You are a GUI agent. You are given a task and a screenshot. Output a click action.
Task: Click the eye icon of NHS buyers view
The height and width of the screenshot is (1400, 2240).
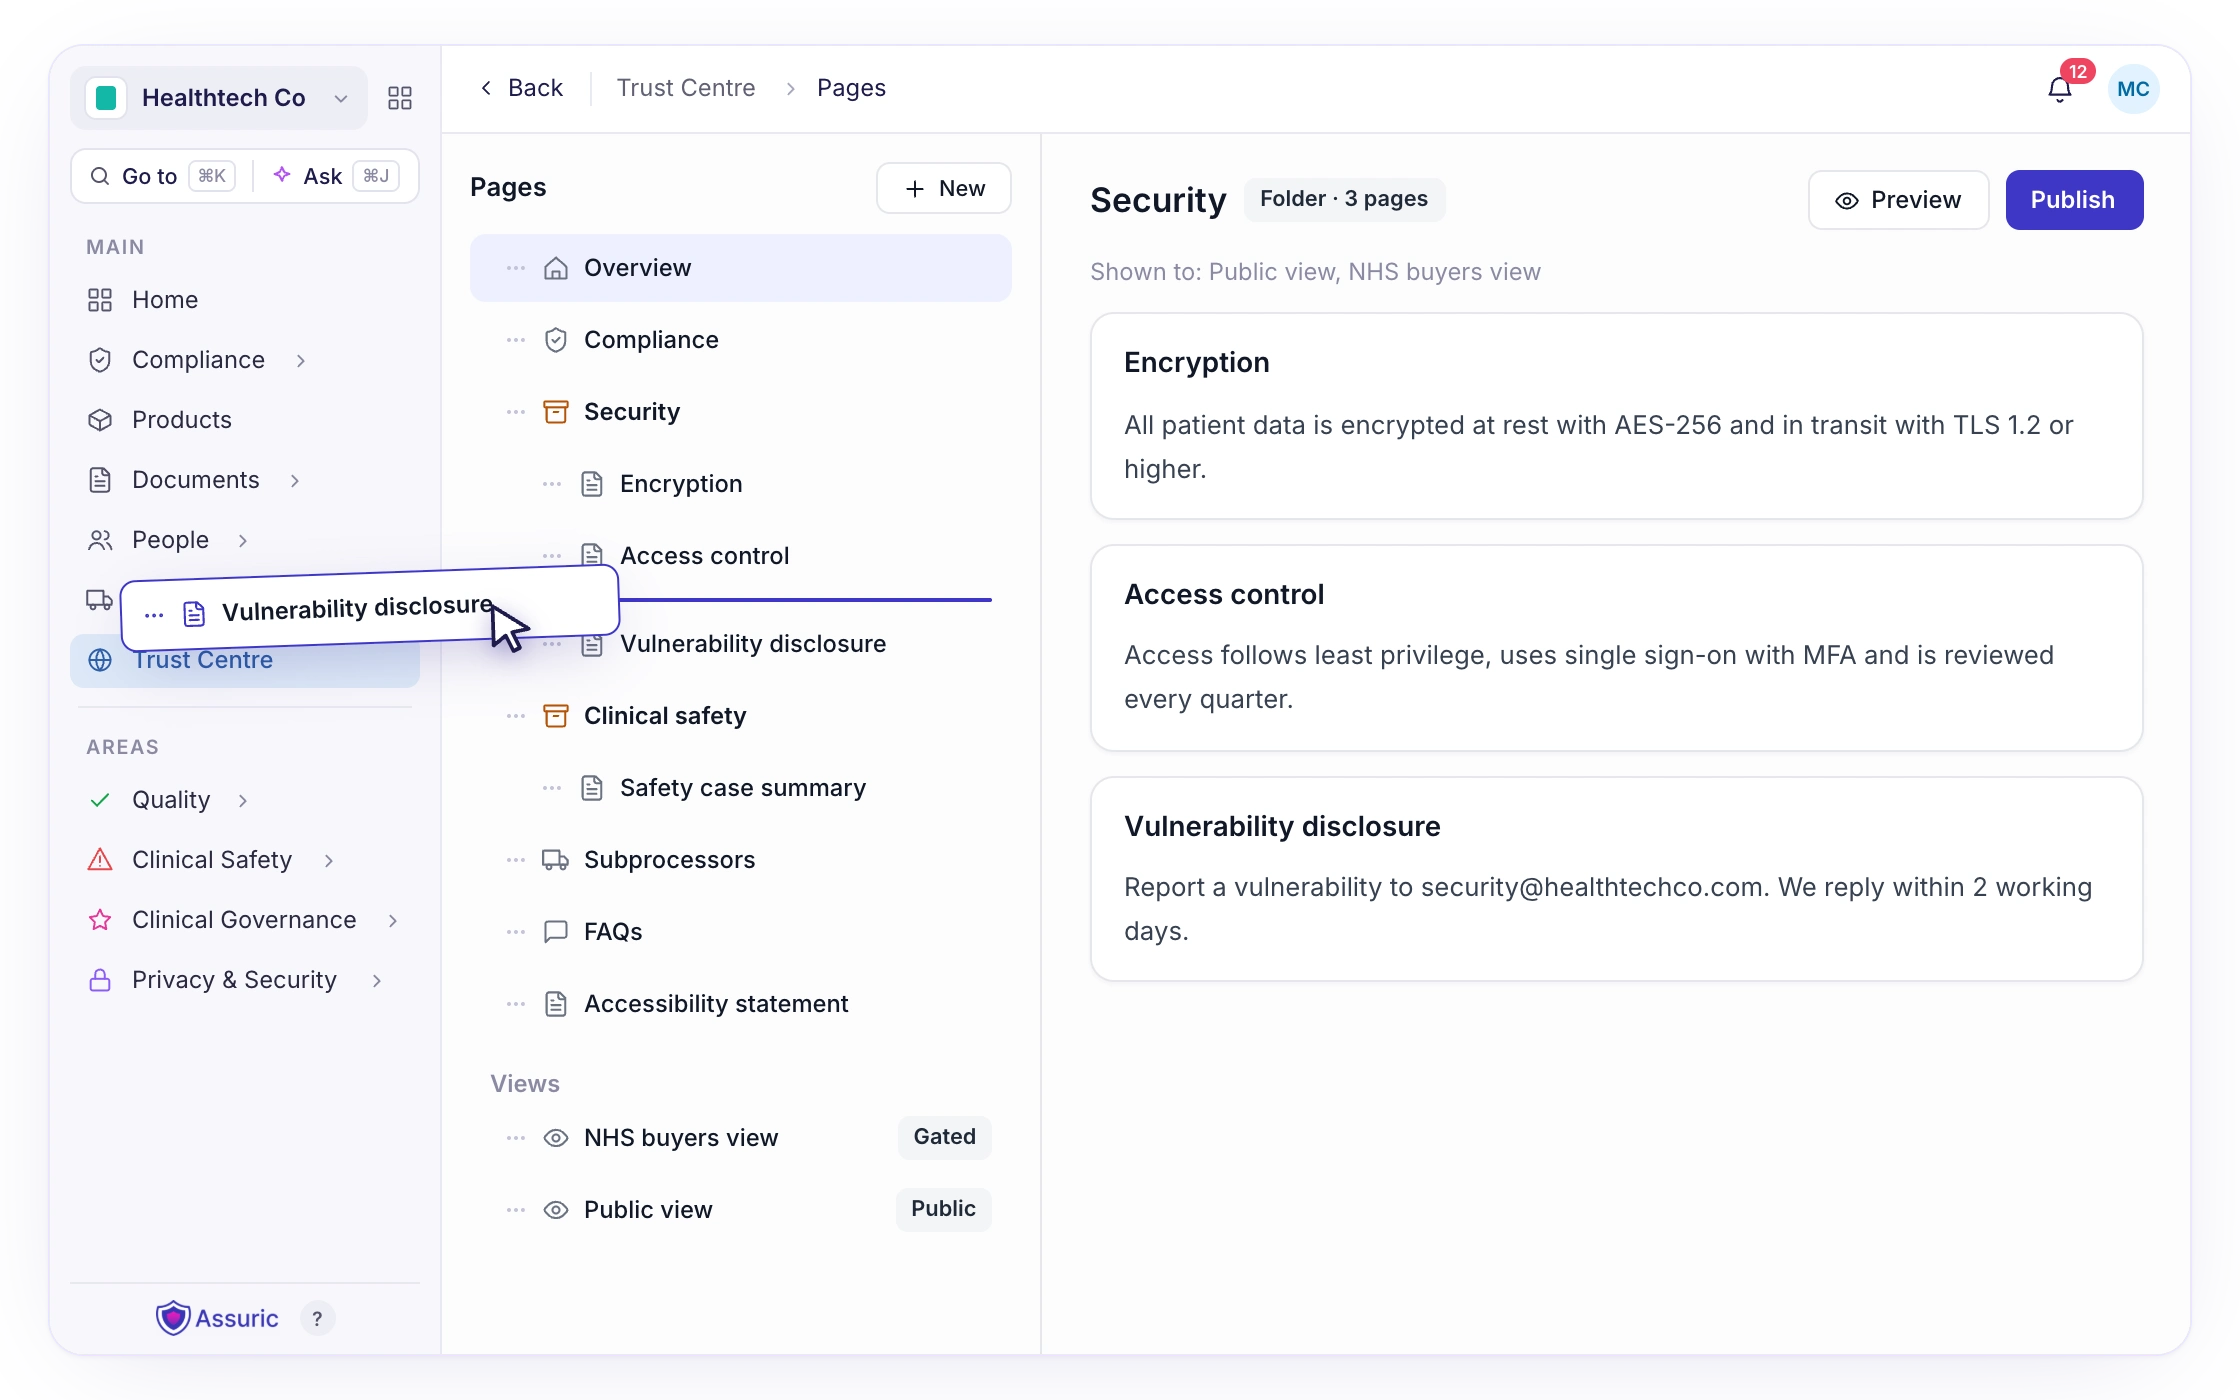coord(556,1138)
